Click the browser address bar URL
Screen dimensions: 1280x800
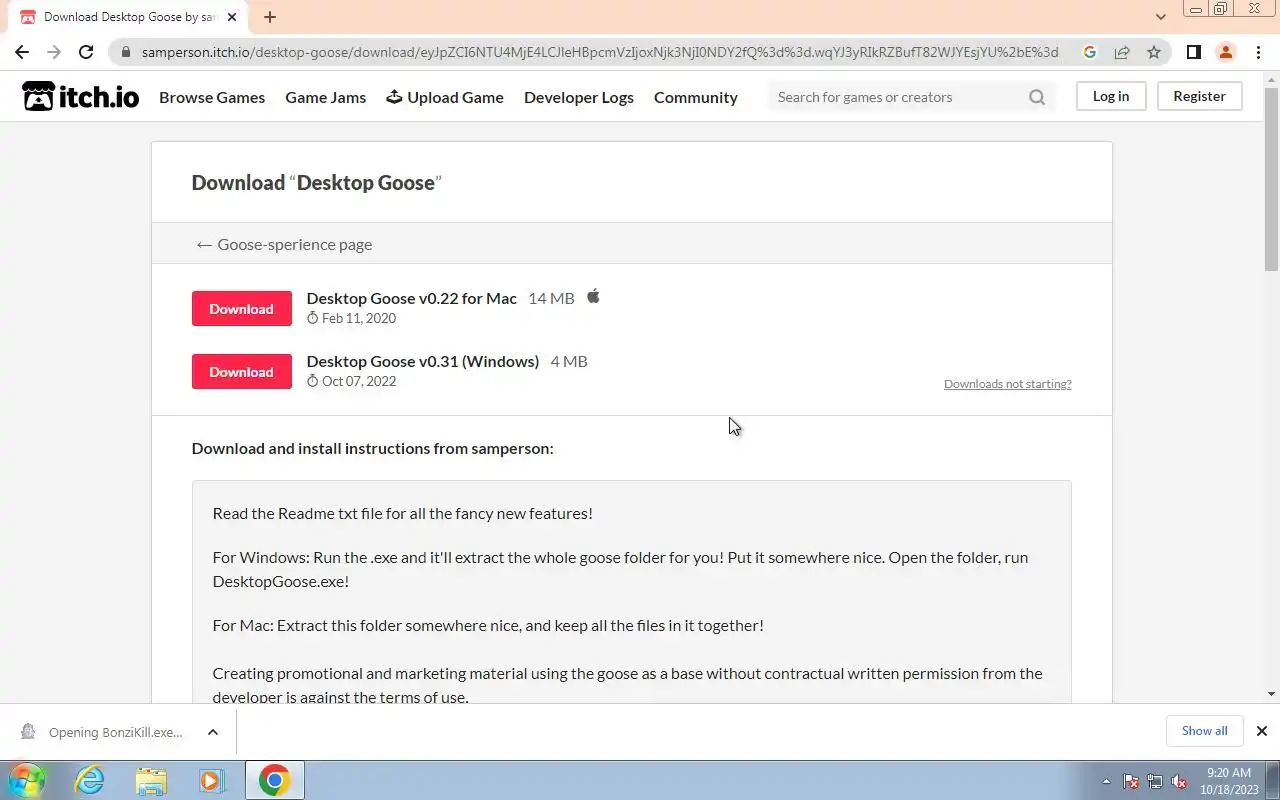pos(600,52)
